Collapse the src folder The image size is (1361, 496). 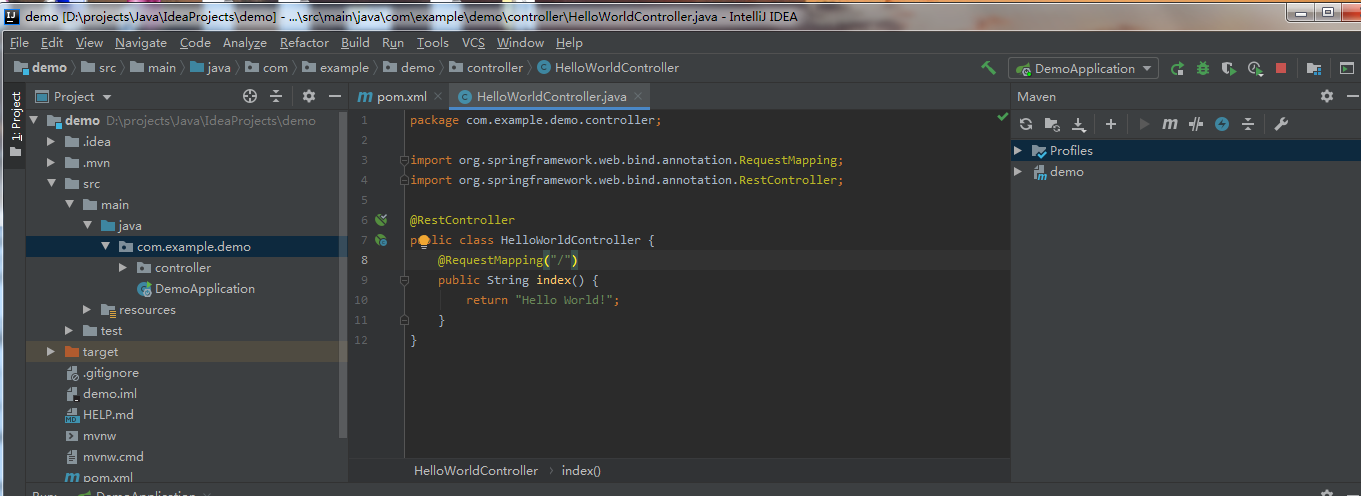pos(52,183)
